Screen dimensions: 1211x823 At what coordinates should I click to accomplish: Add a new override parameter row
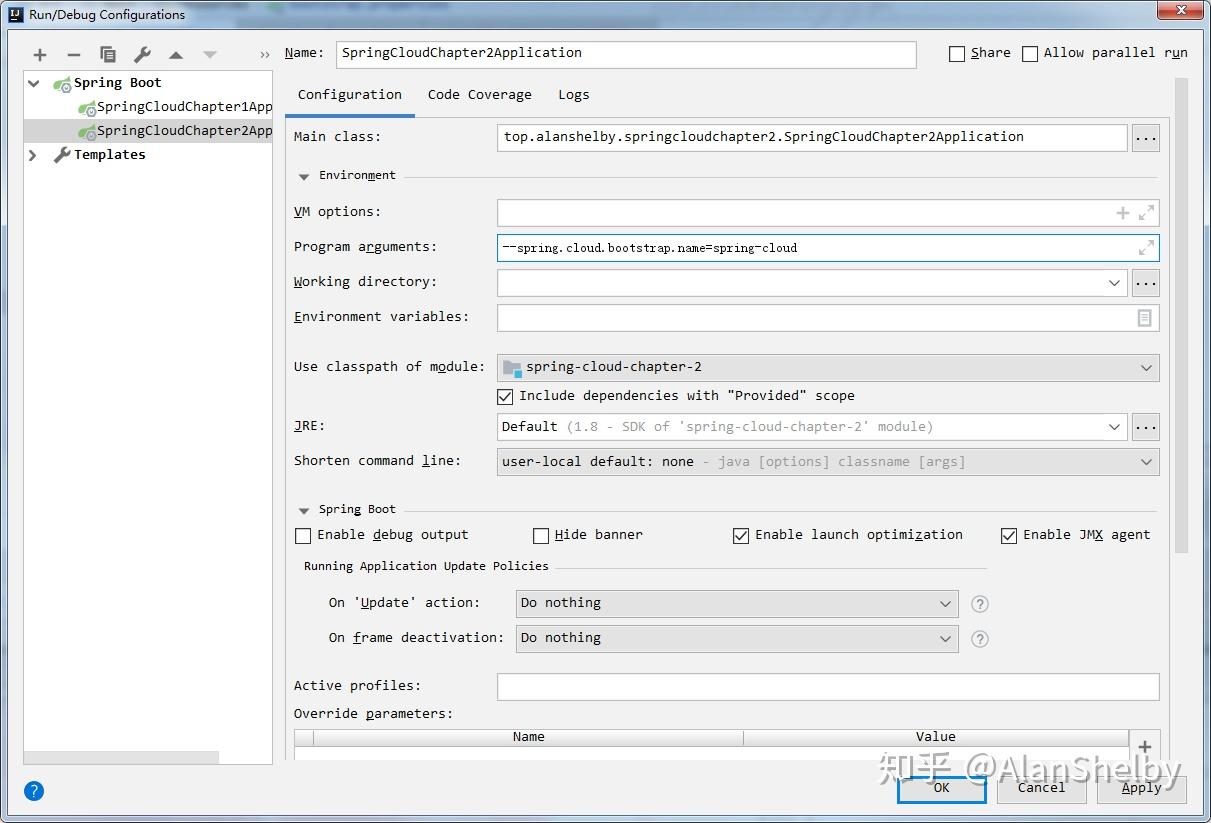(1144, 745)
